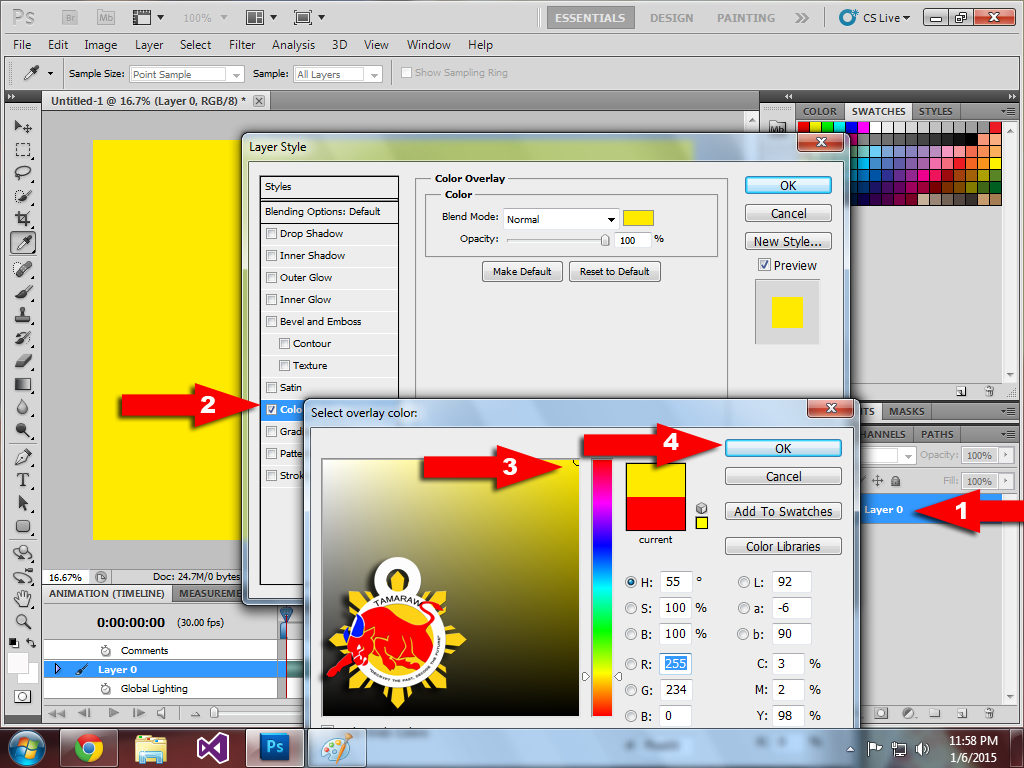The image size is (1024, 768).
Task: Enable the Drop Shadow checkbox
Action: click(271, 234)
